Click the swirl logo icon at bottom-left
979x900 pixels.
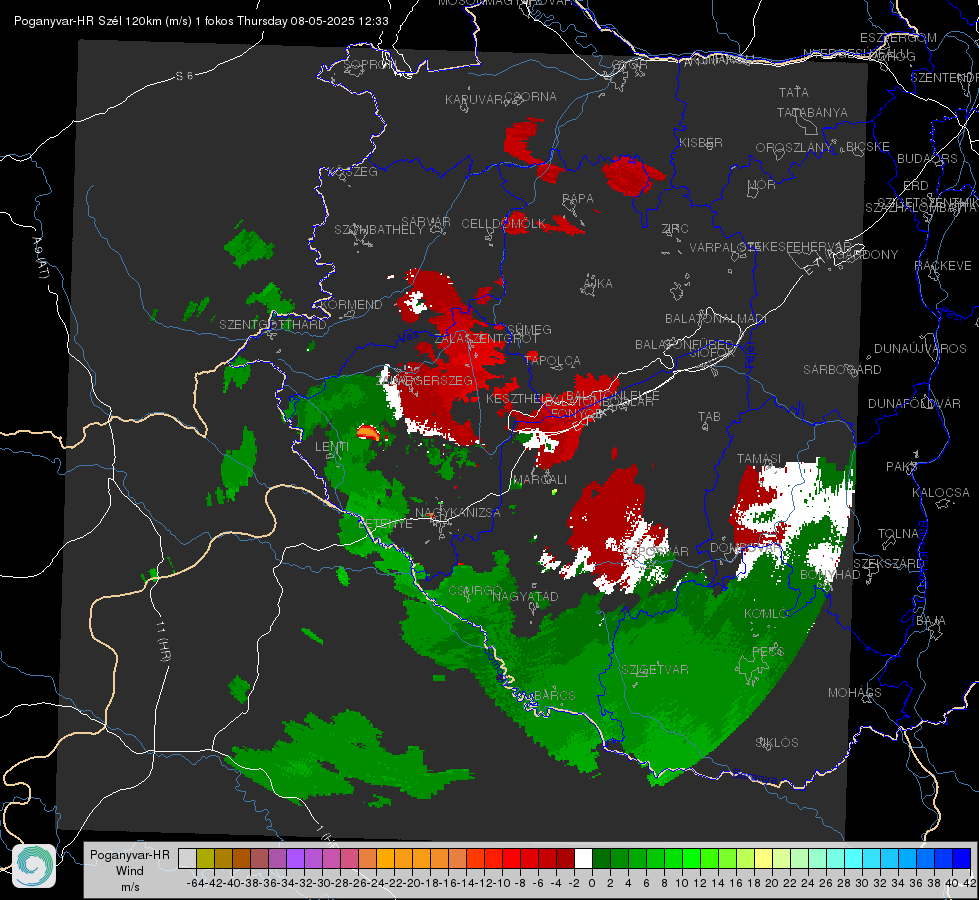[x=34, y=866]
